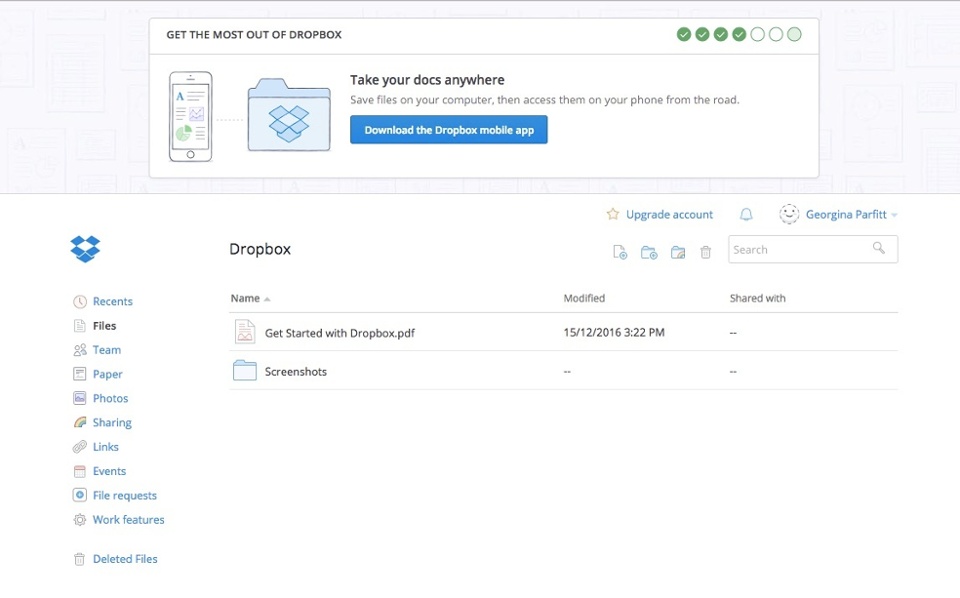Expand the Georgina Parfitt account dropdown arrow
Screen dimensions: 960x598
point(894,215)
